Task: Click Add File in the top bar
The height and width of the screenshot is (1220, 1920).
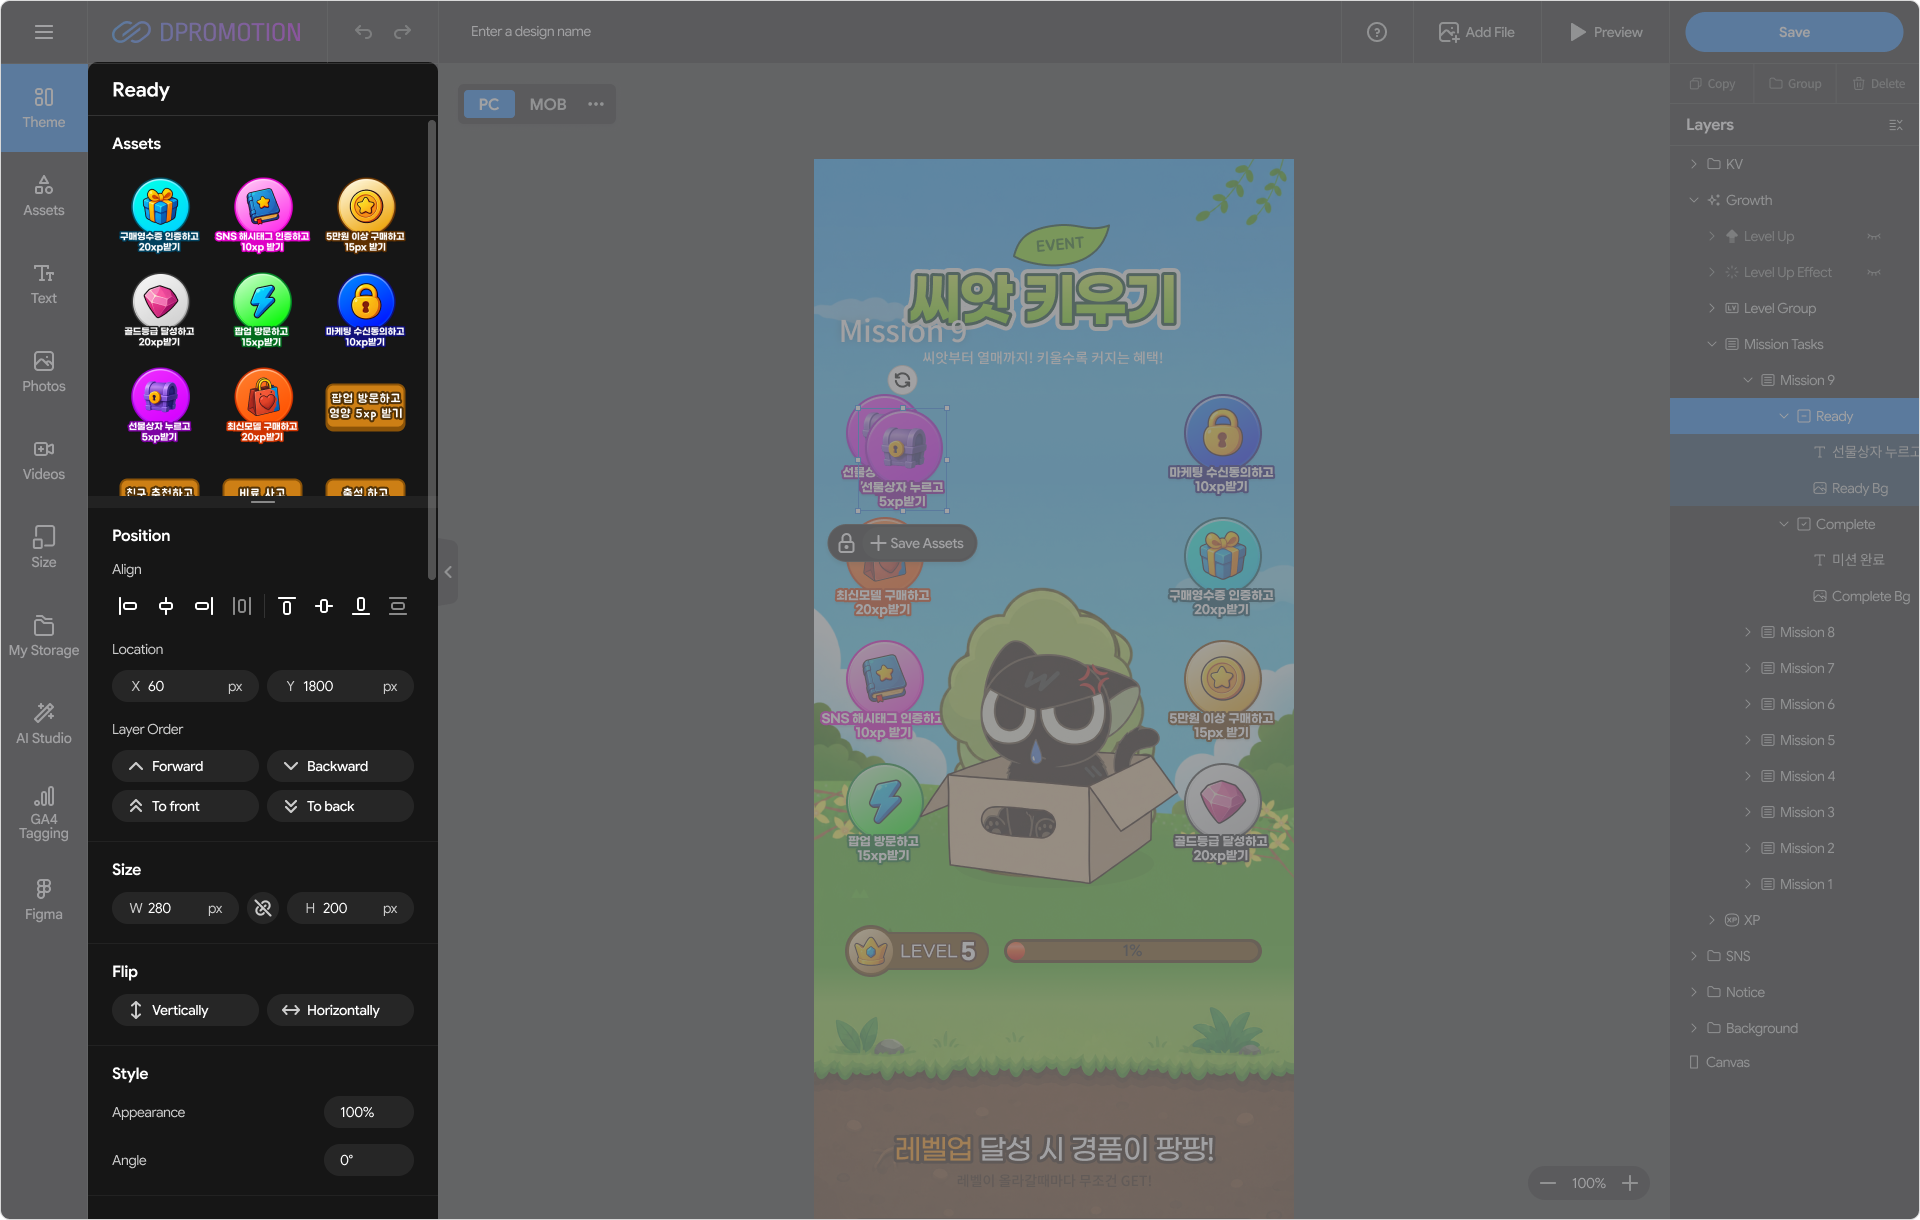Action: pos(1477,32)
